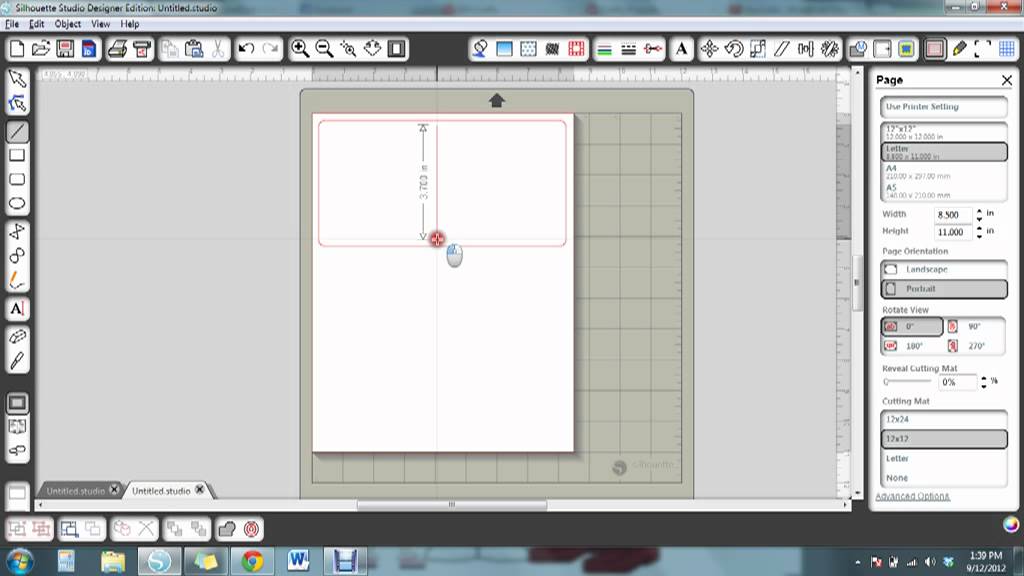1024x576 pixels.
Task: Undo the last action
Action: [x=246, y=49]
